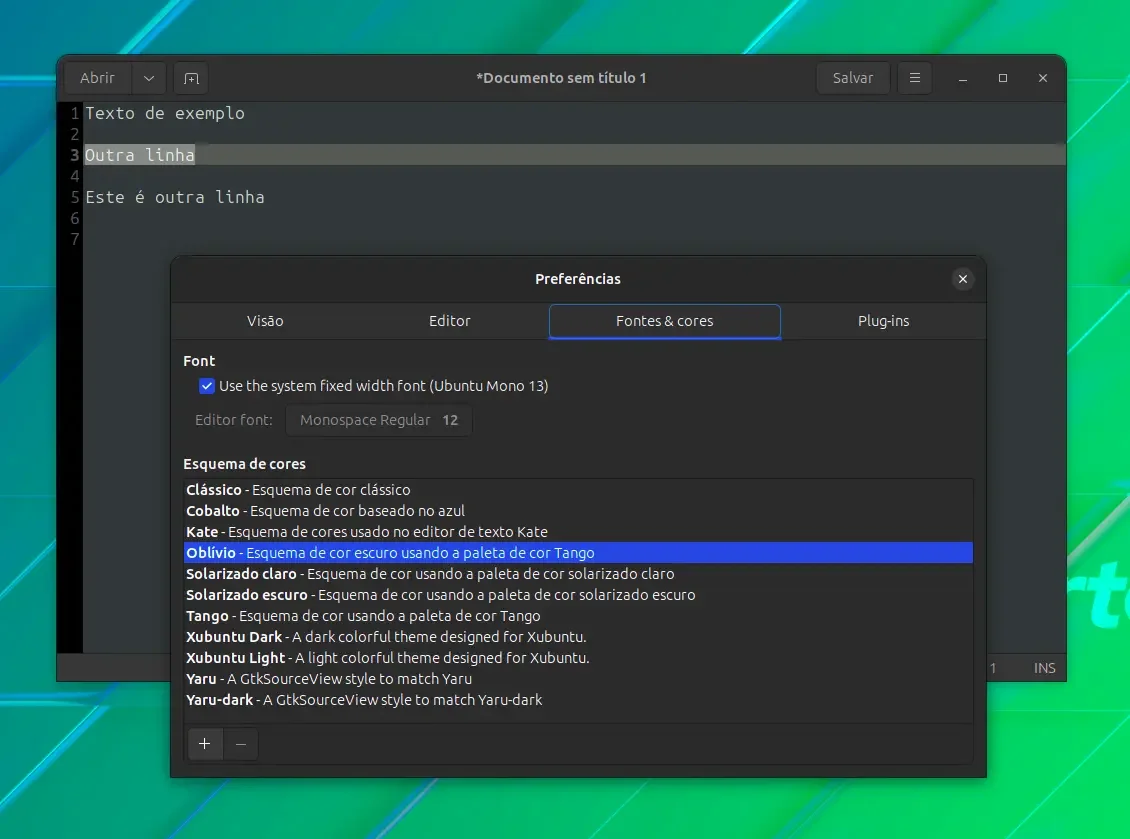The image size is (1130, 839).
Task: Close the document window
Action: coord(1043,78)
